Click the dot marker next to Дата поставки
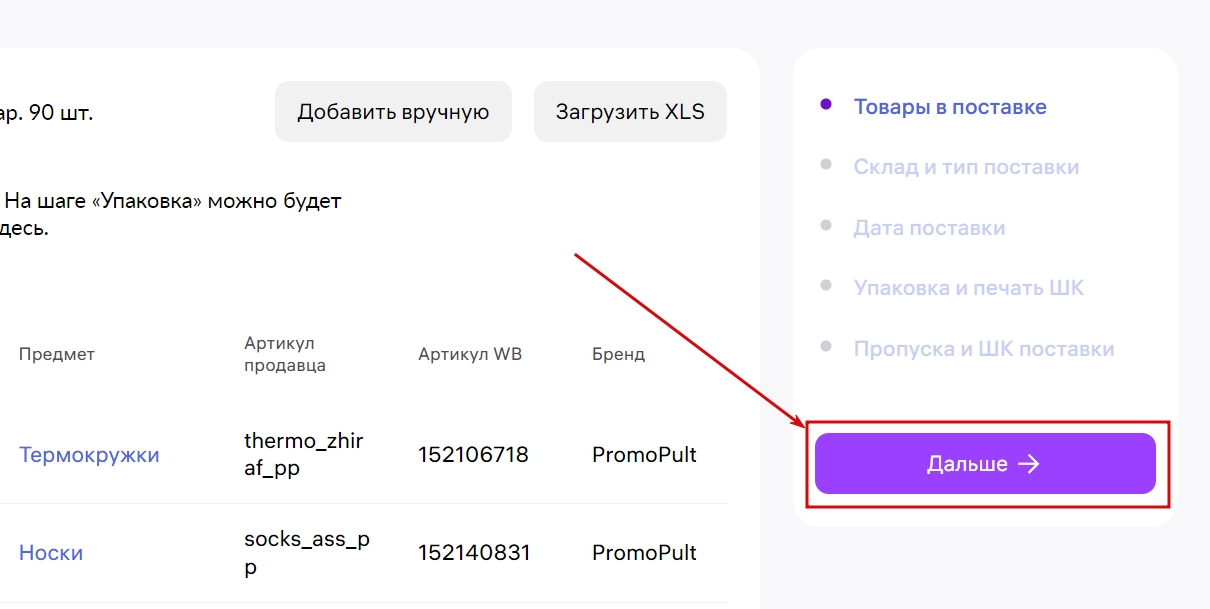1210x609 pixels. 827,226
